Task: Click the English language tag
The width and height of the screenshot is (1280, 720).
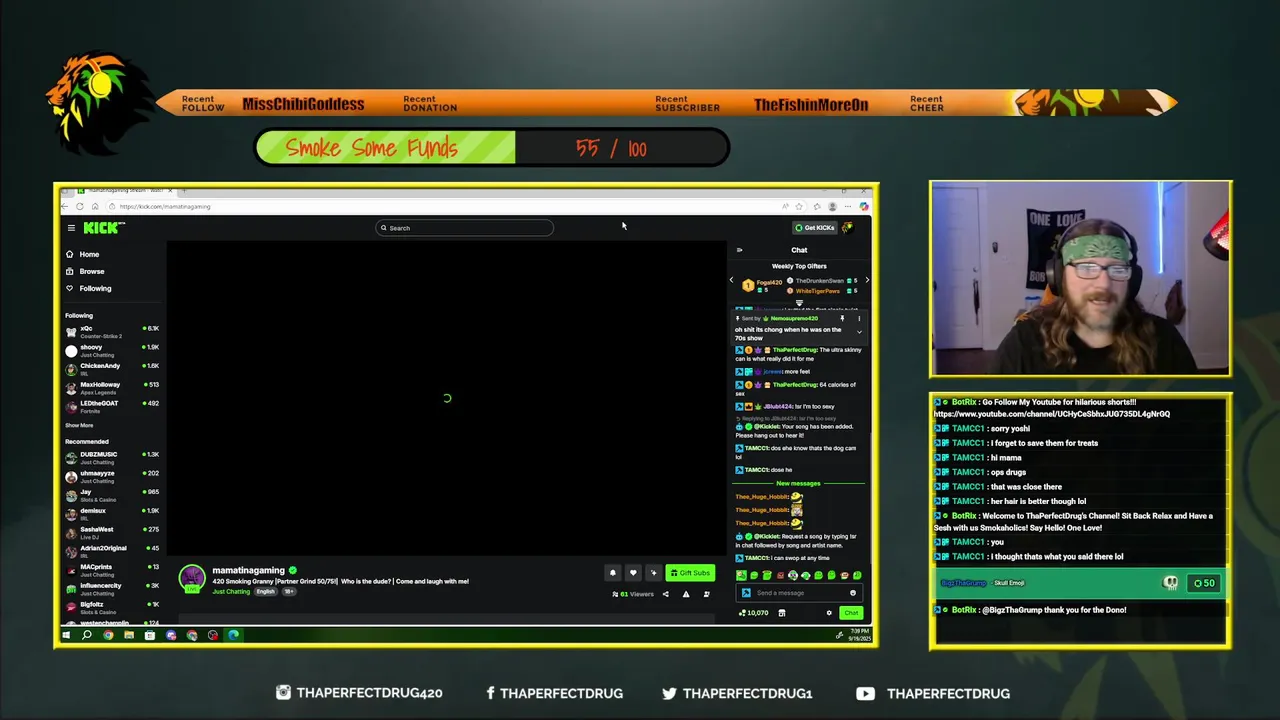Action: [265, 591]
